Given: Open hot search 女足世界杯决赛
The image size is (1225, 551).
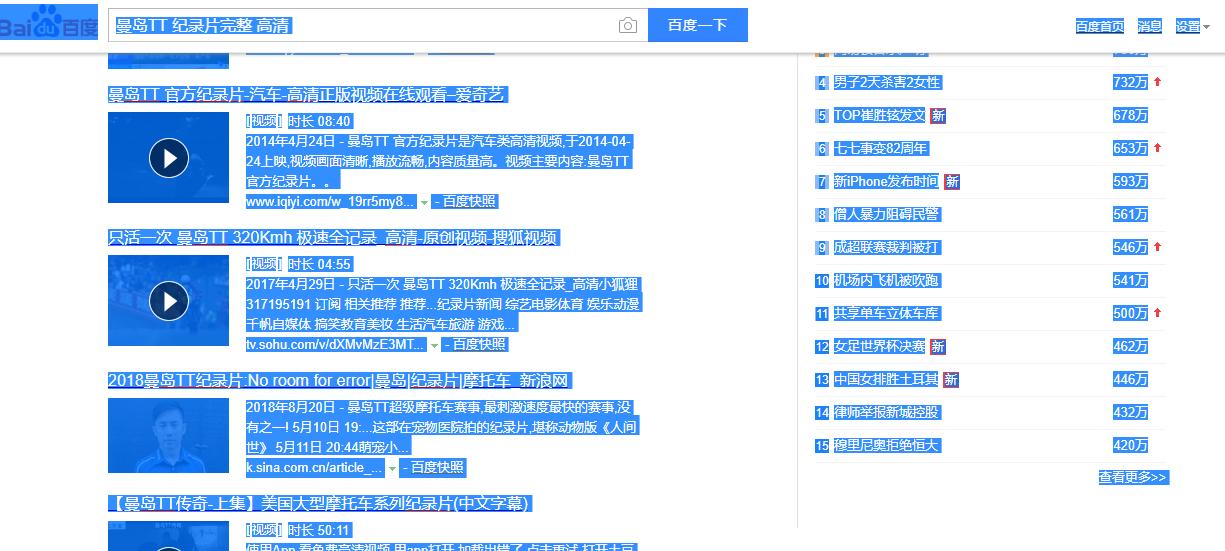Looking at the screenshot, I should click(880, 346).
